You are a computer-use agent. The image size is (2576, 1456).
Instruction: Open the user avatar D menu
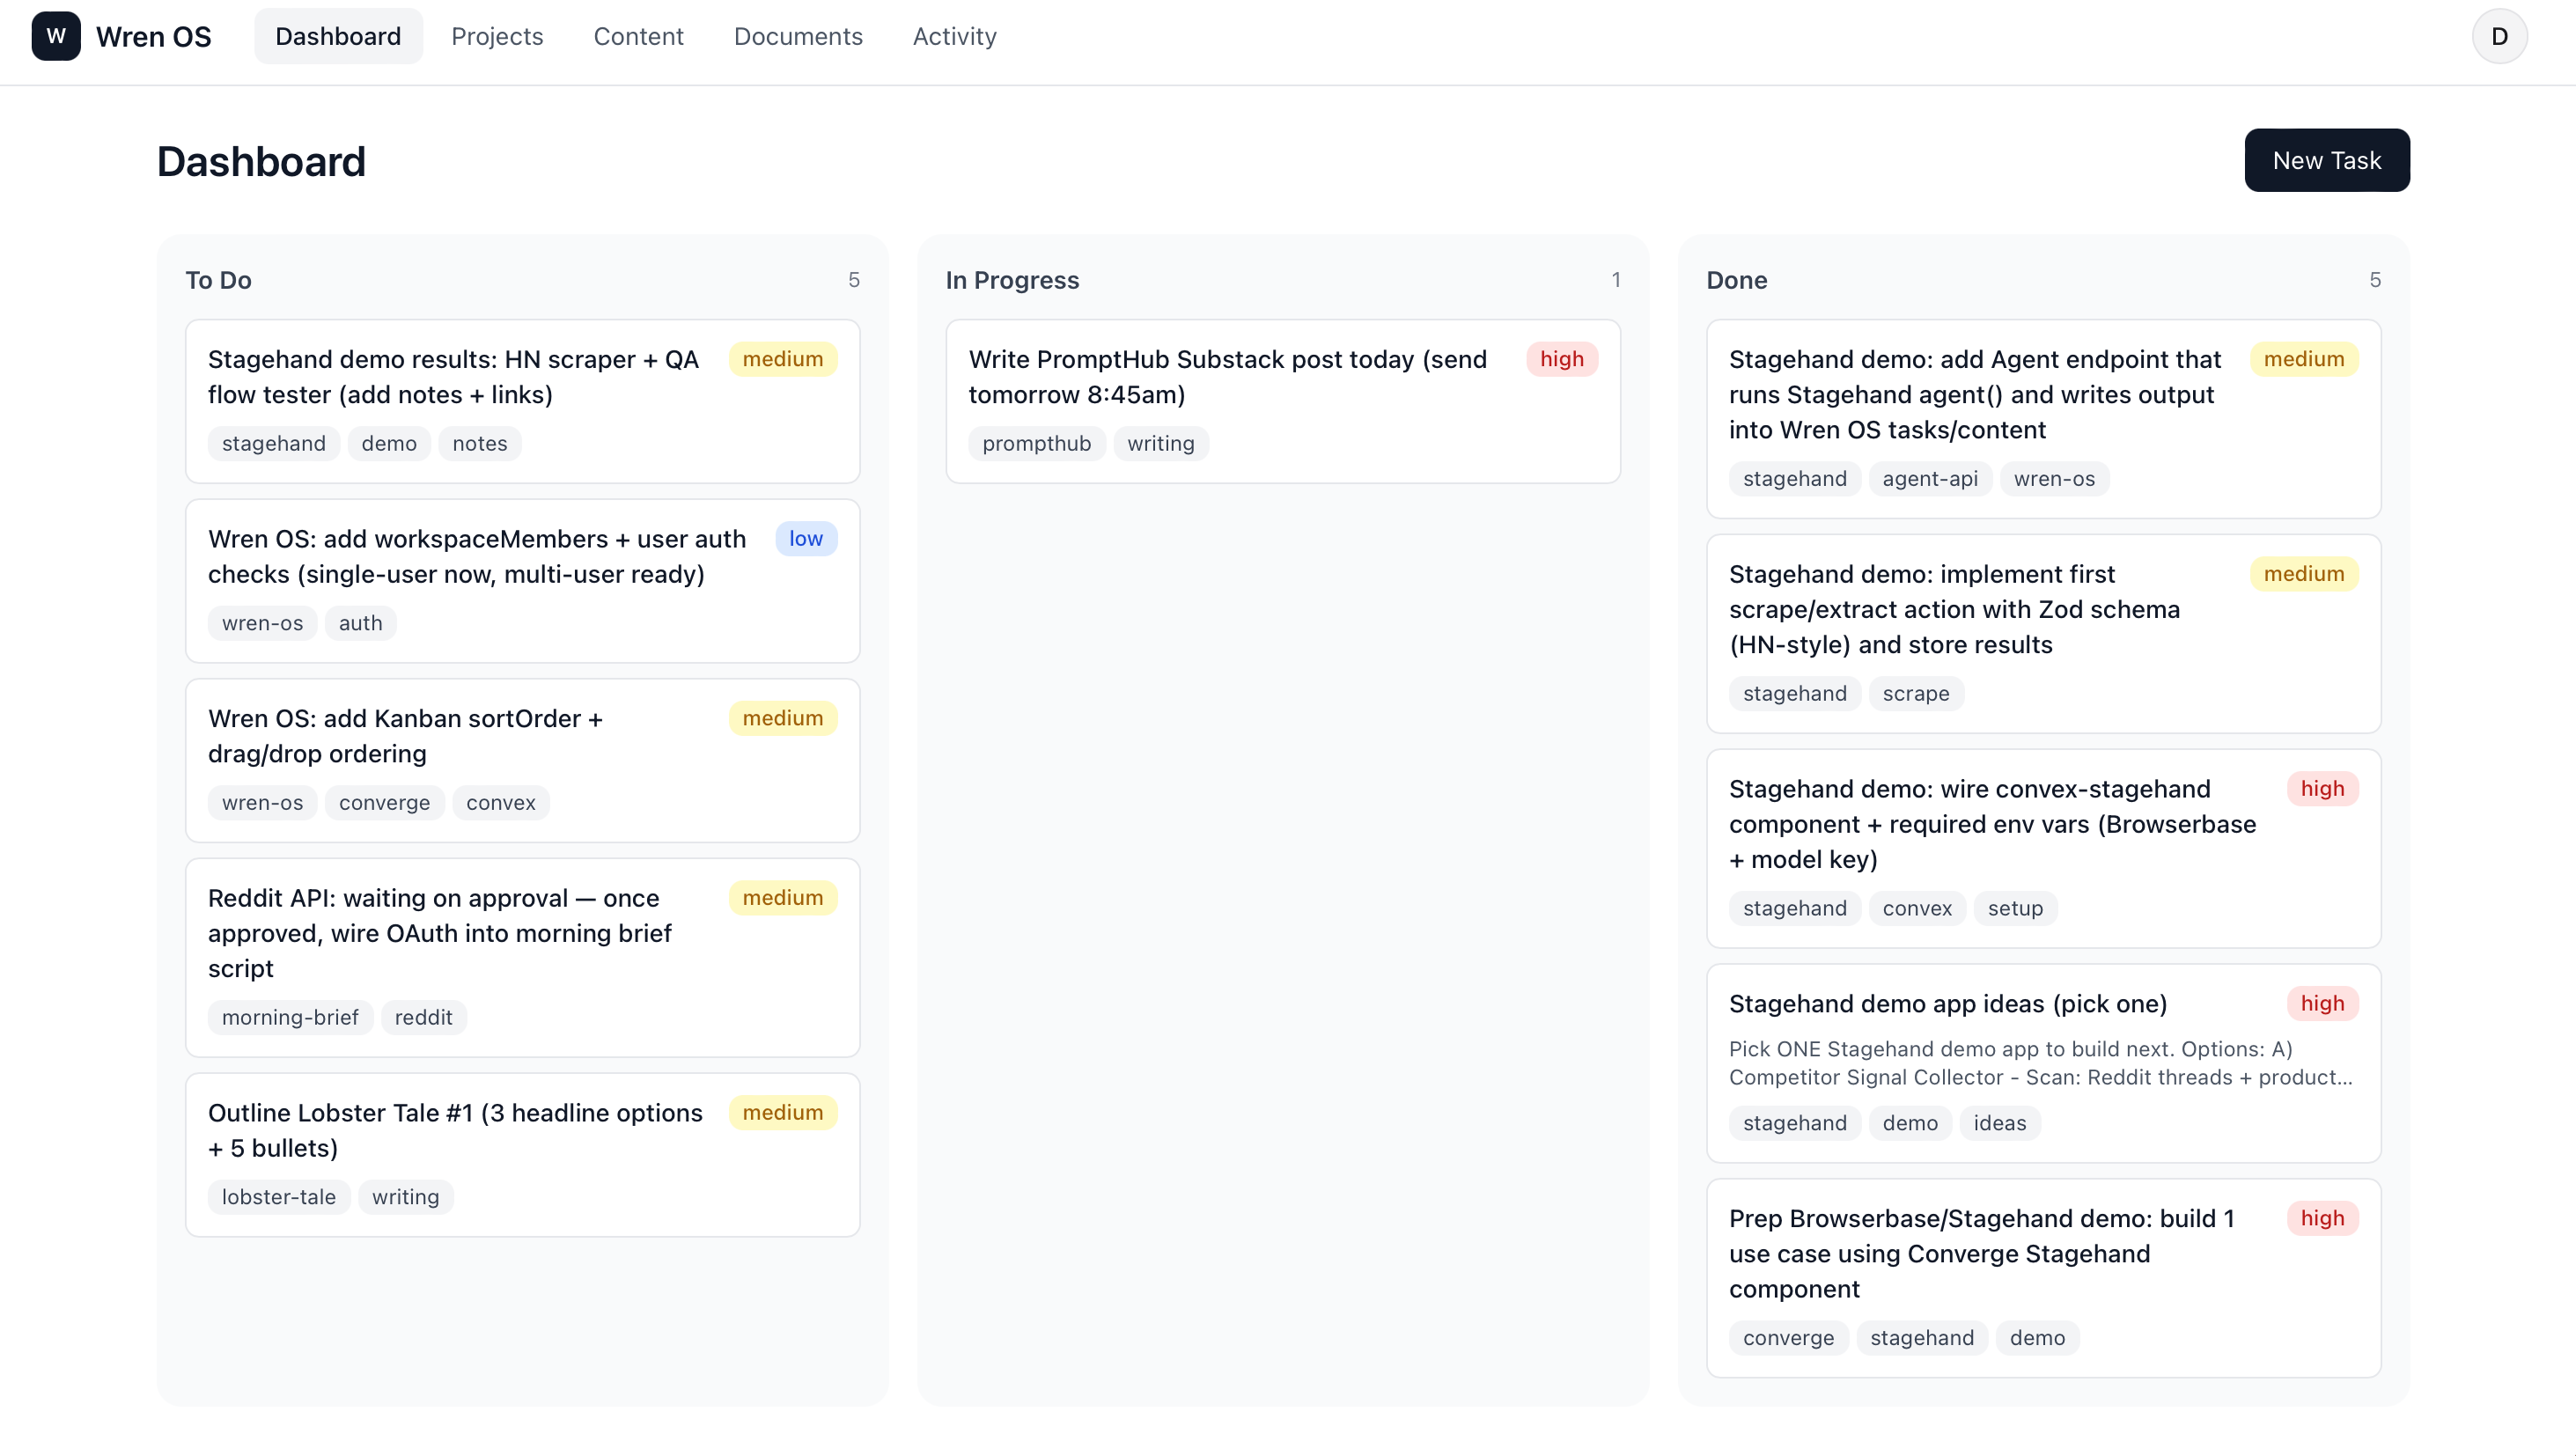[x=2499, y=36]
